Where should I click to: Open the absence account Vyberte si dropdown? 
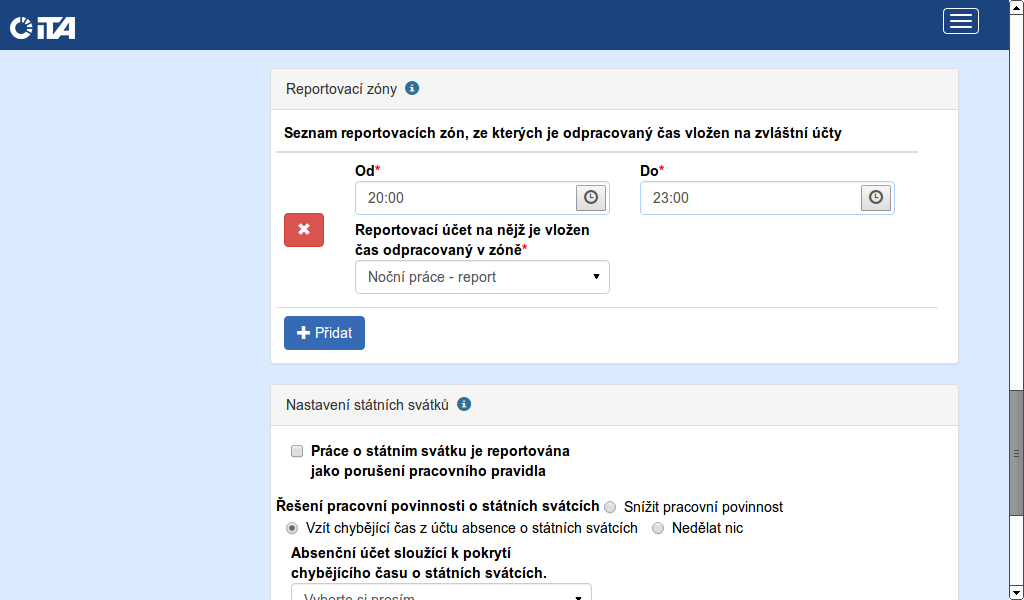[x=441, y=594]
